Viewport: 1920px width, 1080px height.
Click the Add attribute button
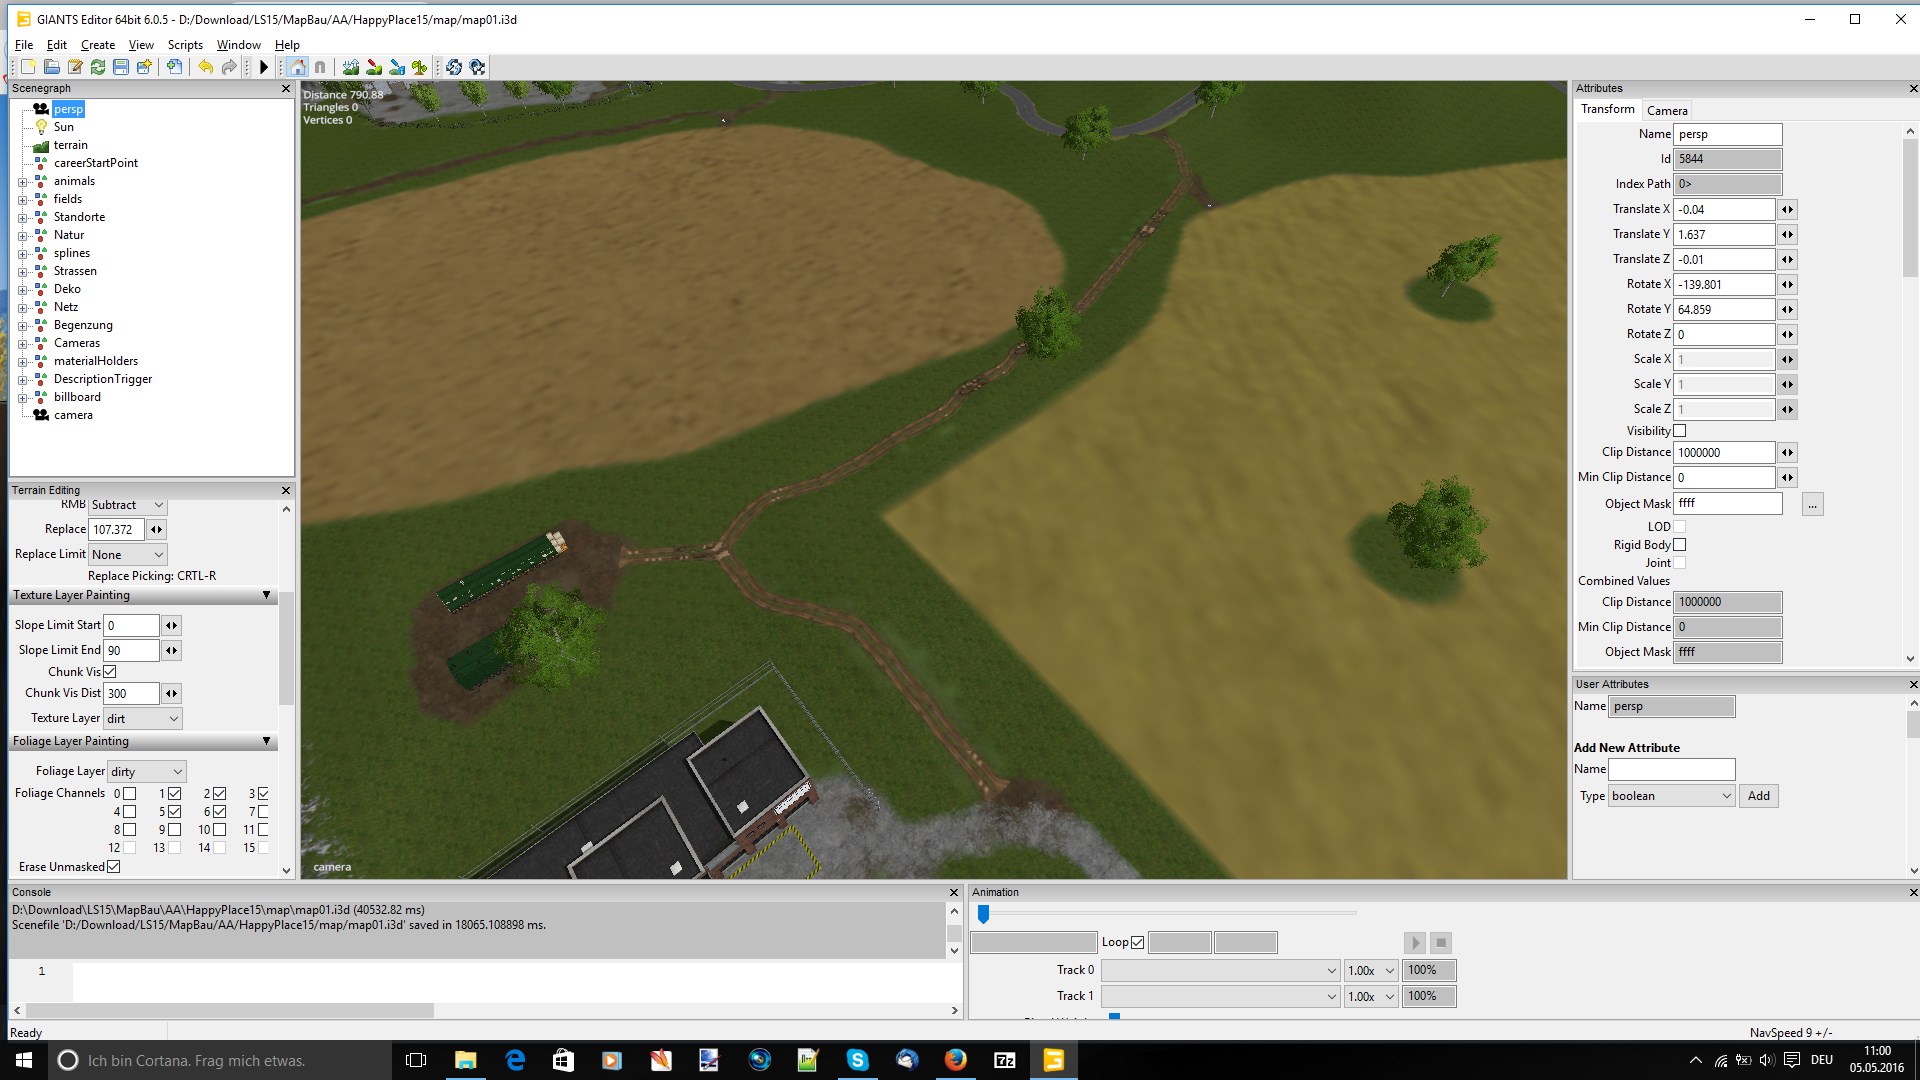pos(1758,796)
